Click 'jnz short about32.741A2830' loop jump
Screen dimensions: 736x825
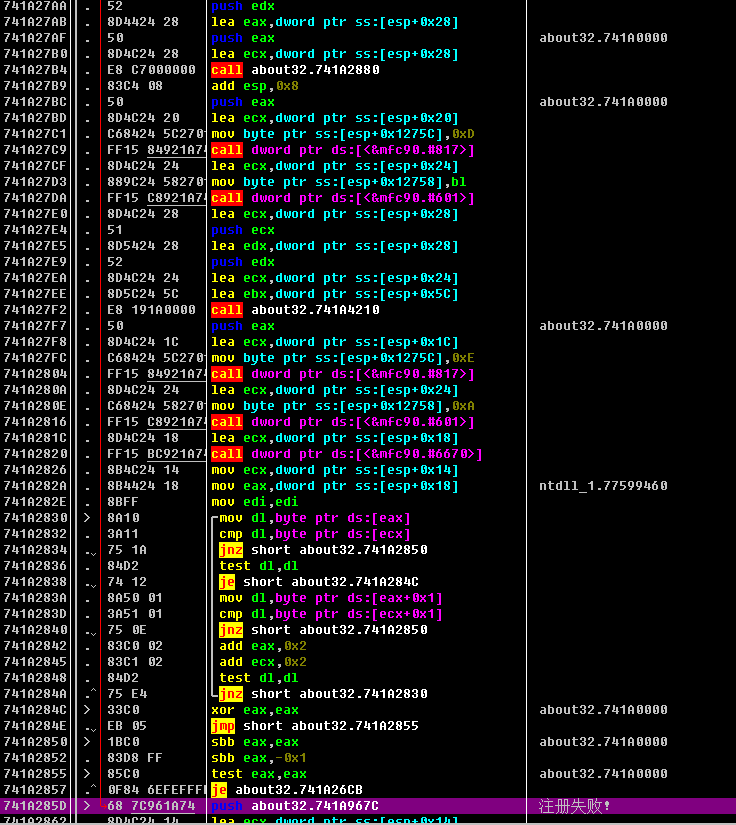323,694
